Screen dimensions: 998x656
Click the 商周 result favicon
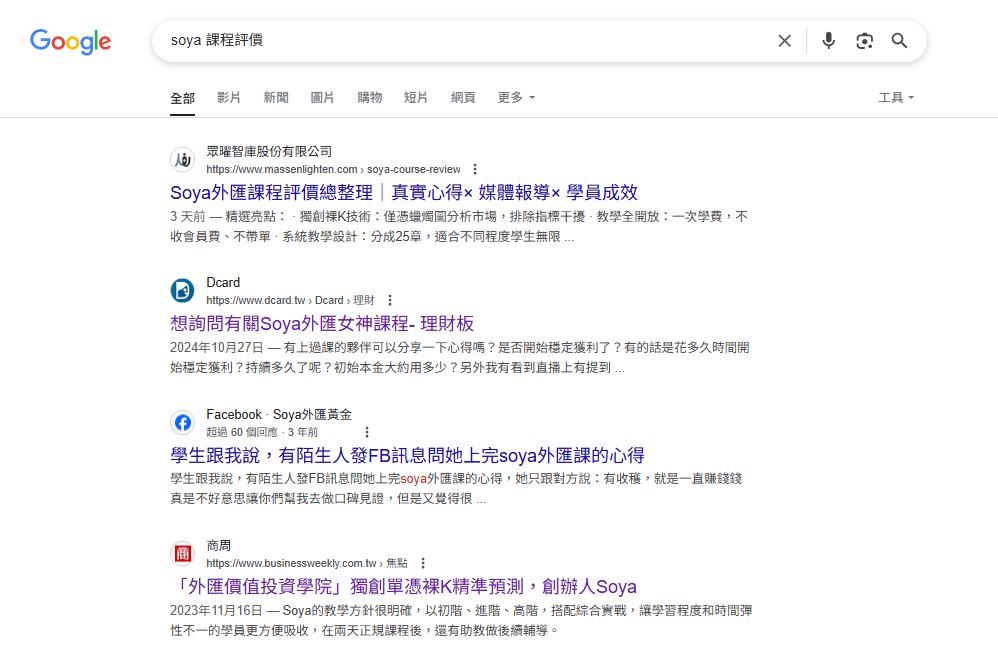pyautogui.click(x=183, y=554)
